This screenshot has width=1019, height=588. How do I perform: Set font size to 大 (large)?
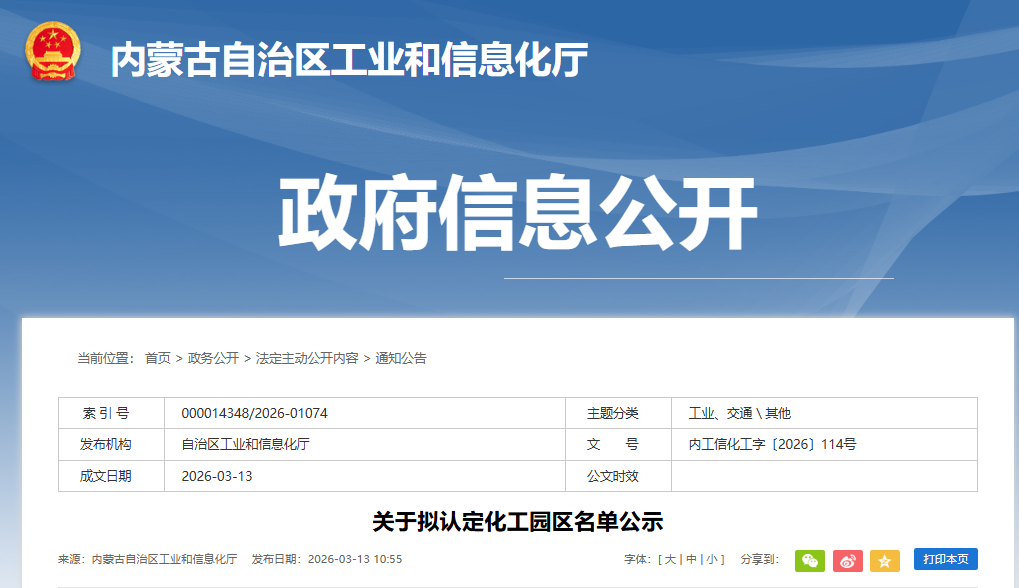coord(671,560)
